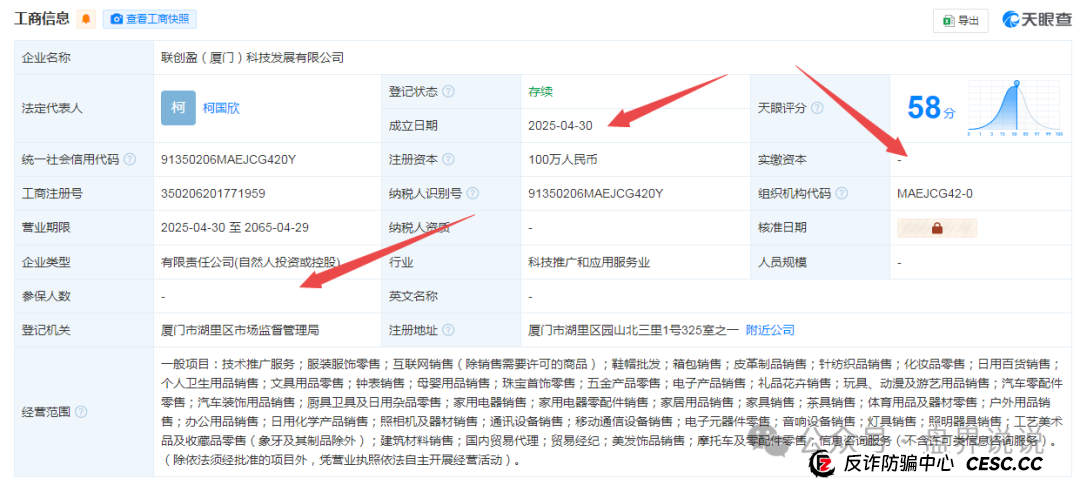1080x485 pixels.
Task: Click the 导出 export button
Action: click(x=961, y=20)
